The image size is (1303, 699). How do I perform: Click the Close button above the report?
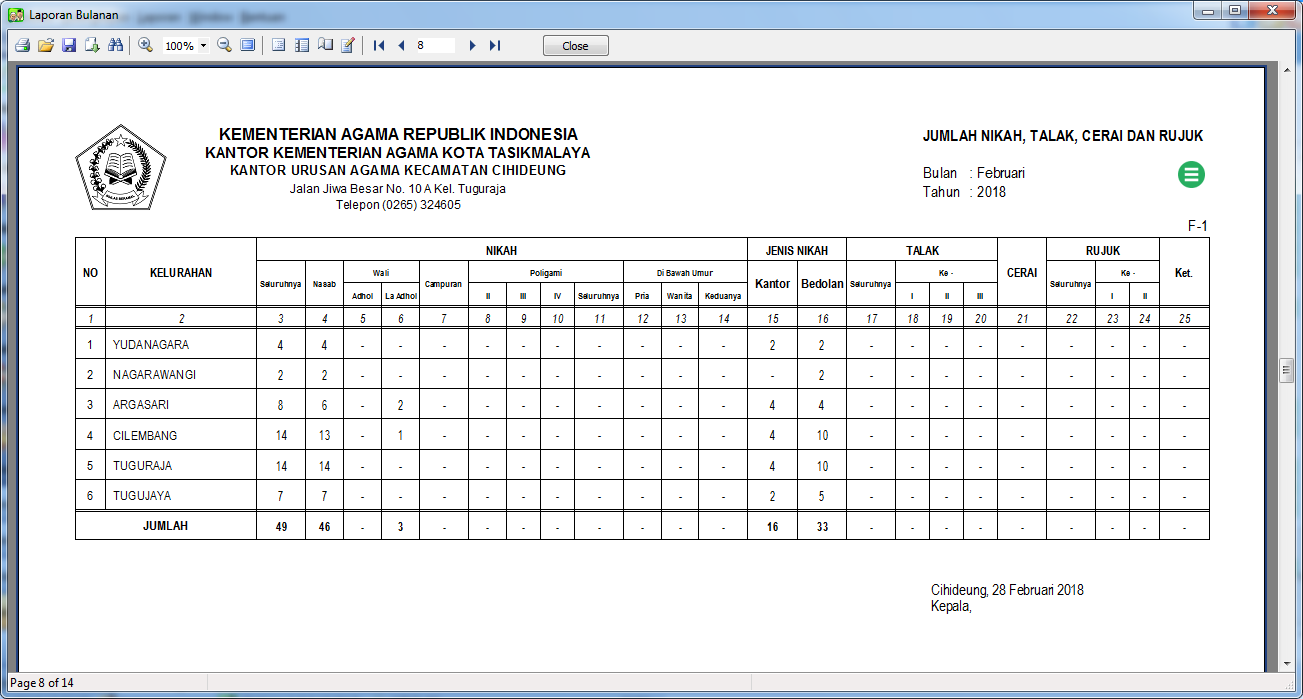click(x=575, y=44)
